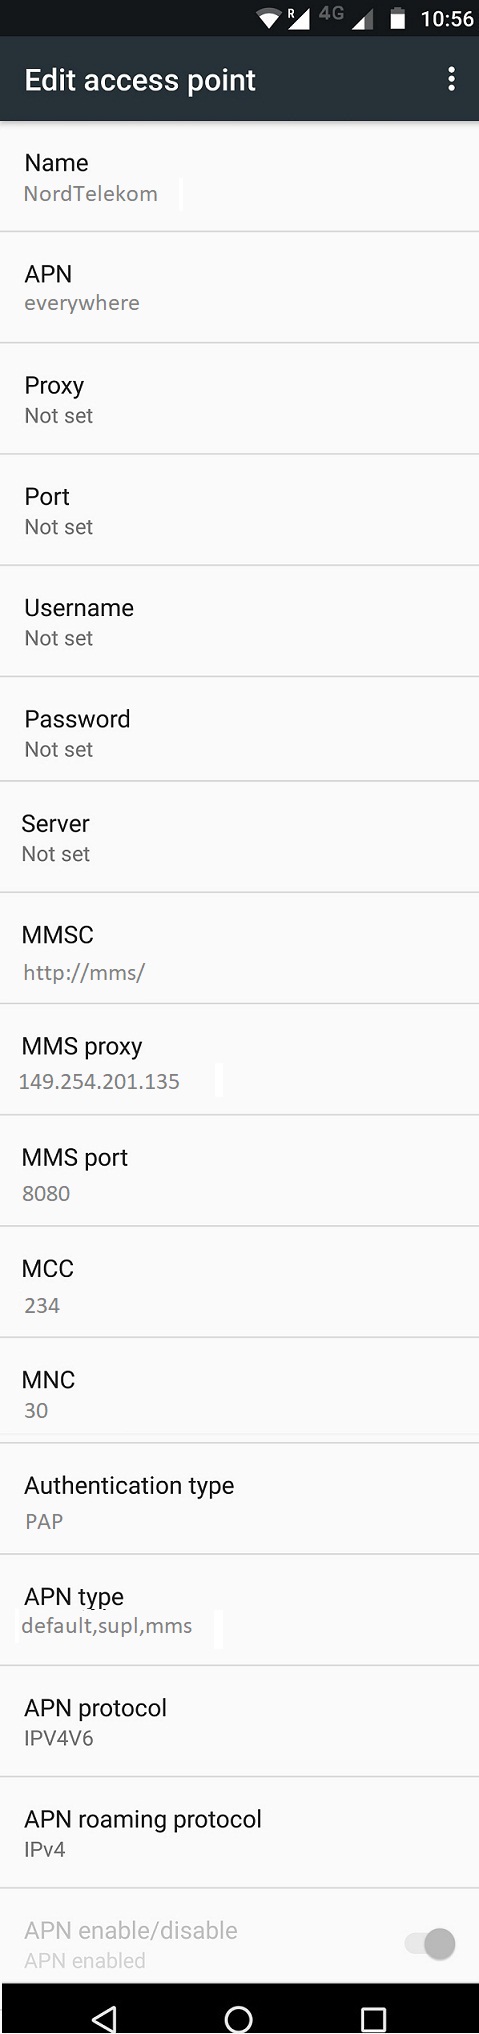Tap the Wi-Fi status icon
479x2034 pixels.
point(269,18)
